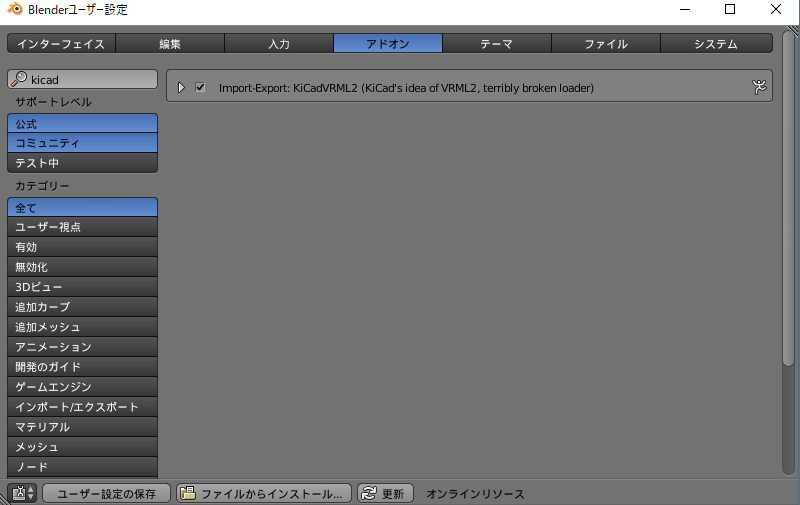
Task: Open the アドオン tab
Action: point(388,43)
